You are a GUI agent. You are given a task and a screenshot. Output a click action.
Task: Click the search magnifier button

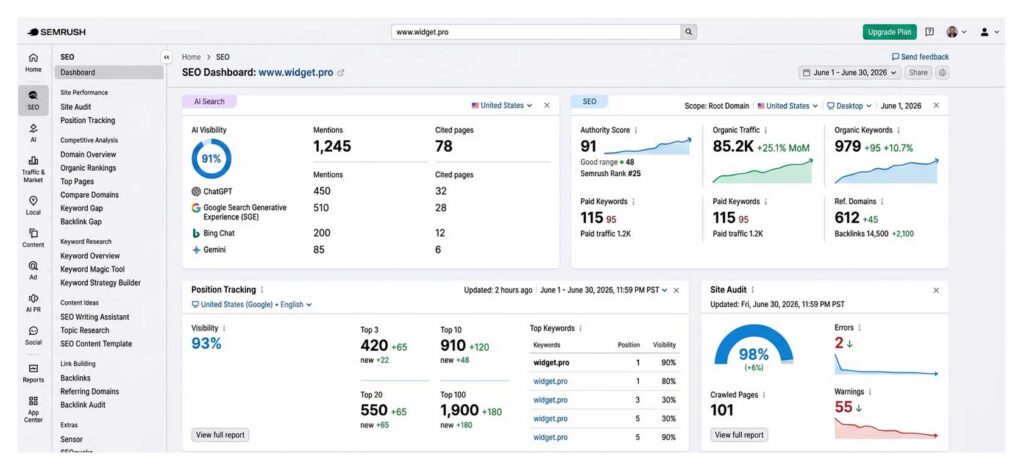[688, 32]
